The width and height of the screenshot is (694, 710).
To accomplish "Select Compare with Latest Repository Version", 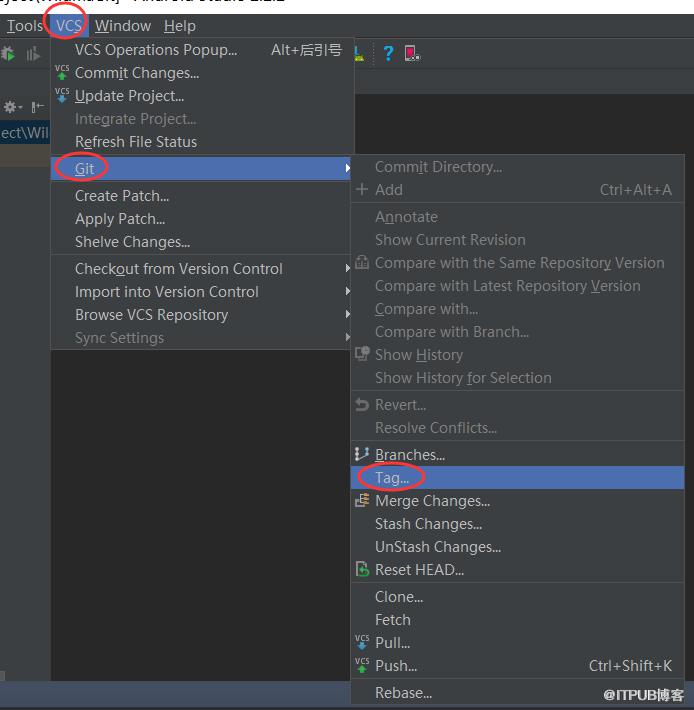I will [517, 286].
